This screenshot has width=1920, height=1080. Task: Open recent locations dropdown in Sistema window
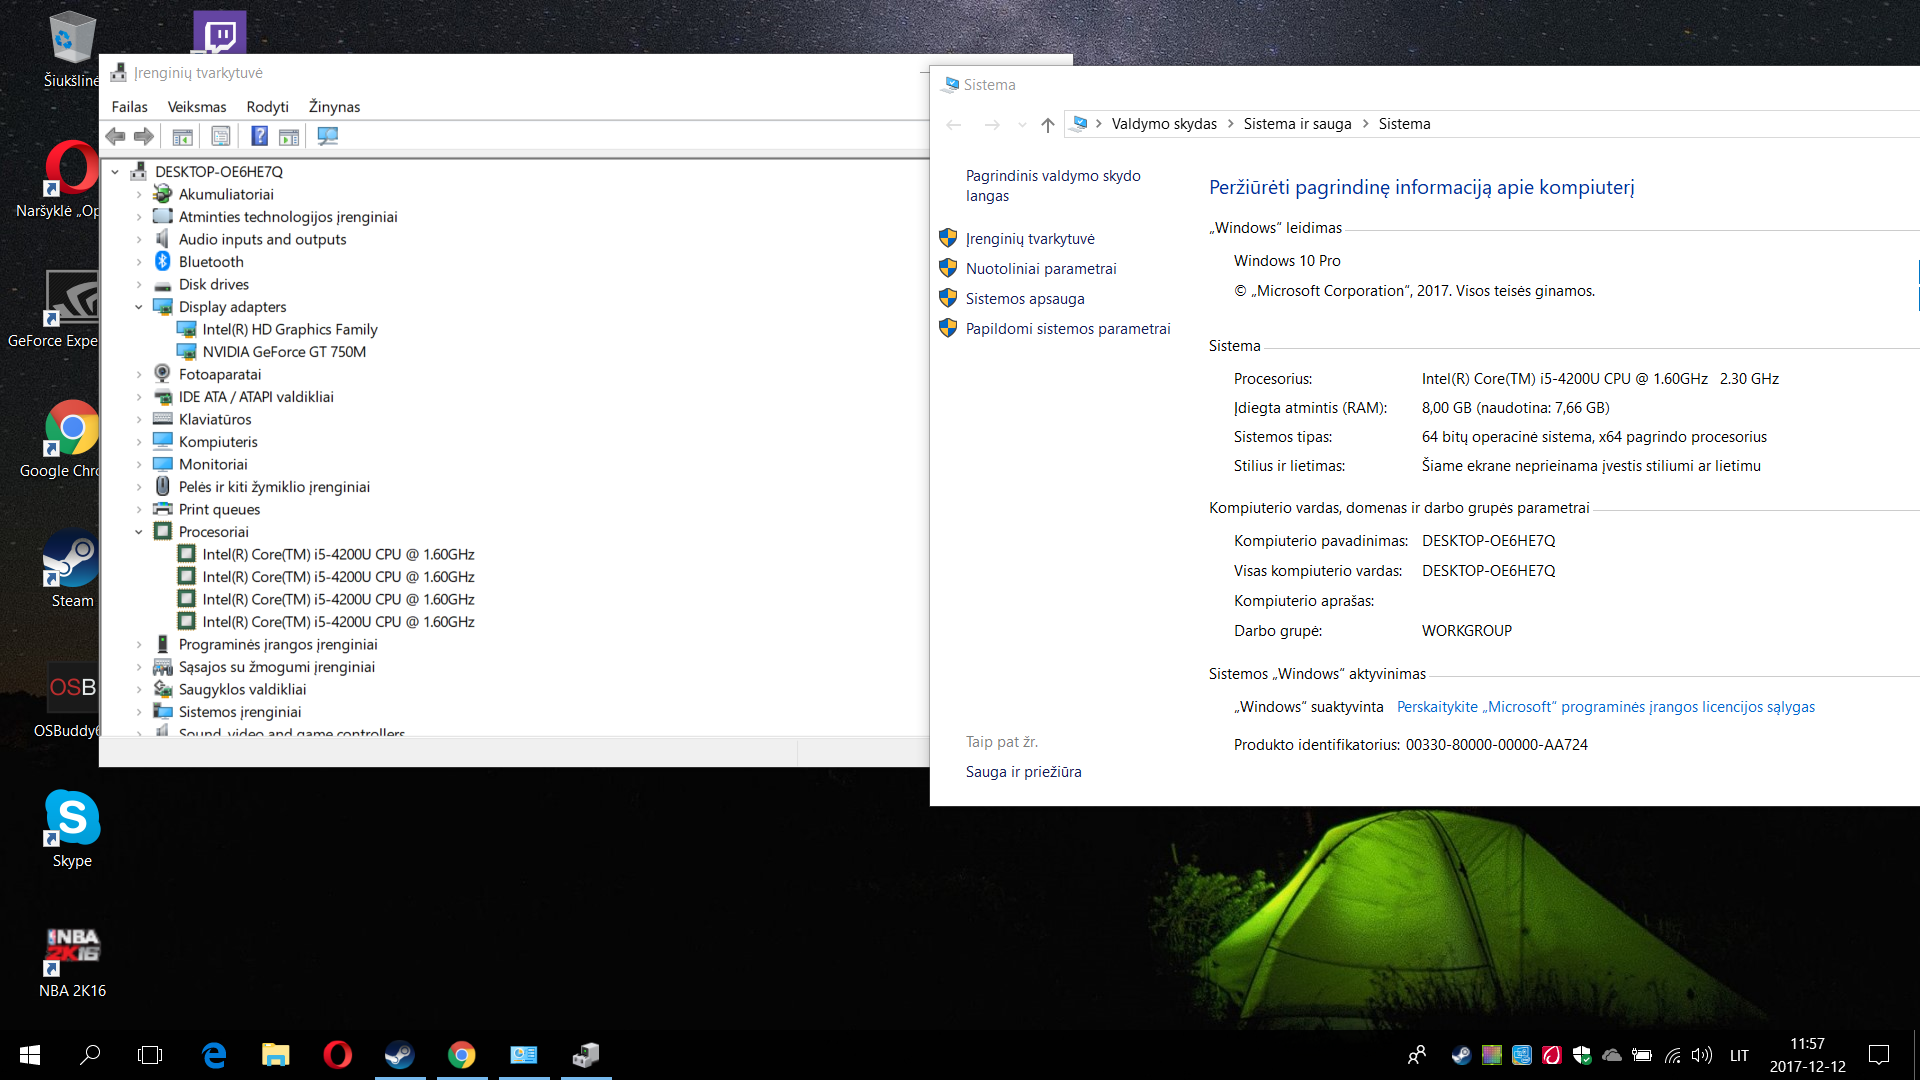[1021, 125]
